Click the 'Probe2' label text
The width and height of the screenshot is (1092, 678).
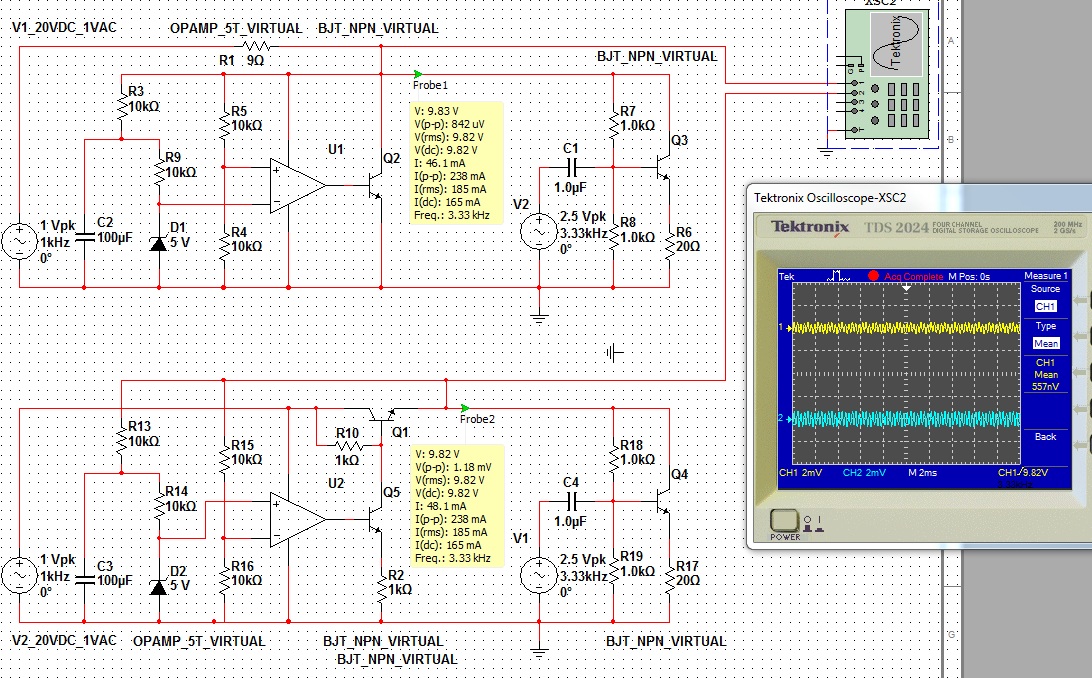(x=477, y=419)
